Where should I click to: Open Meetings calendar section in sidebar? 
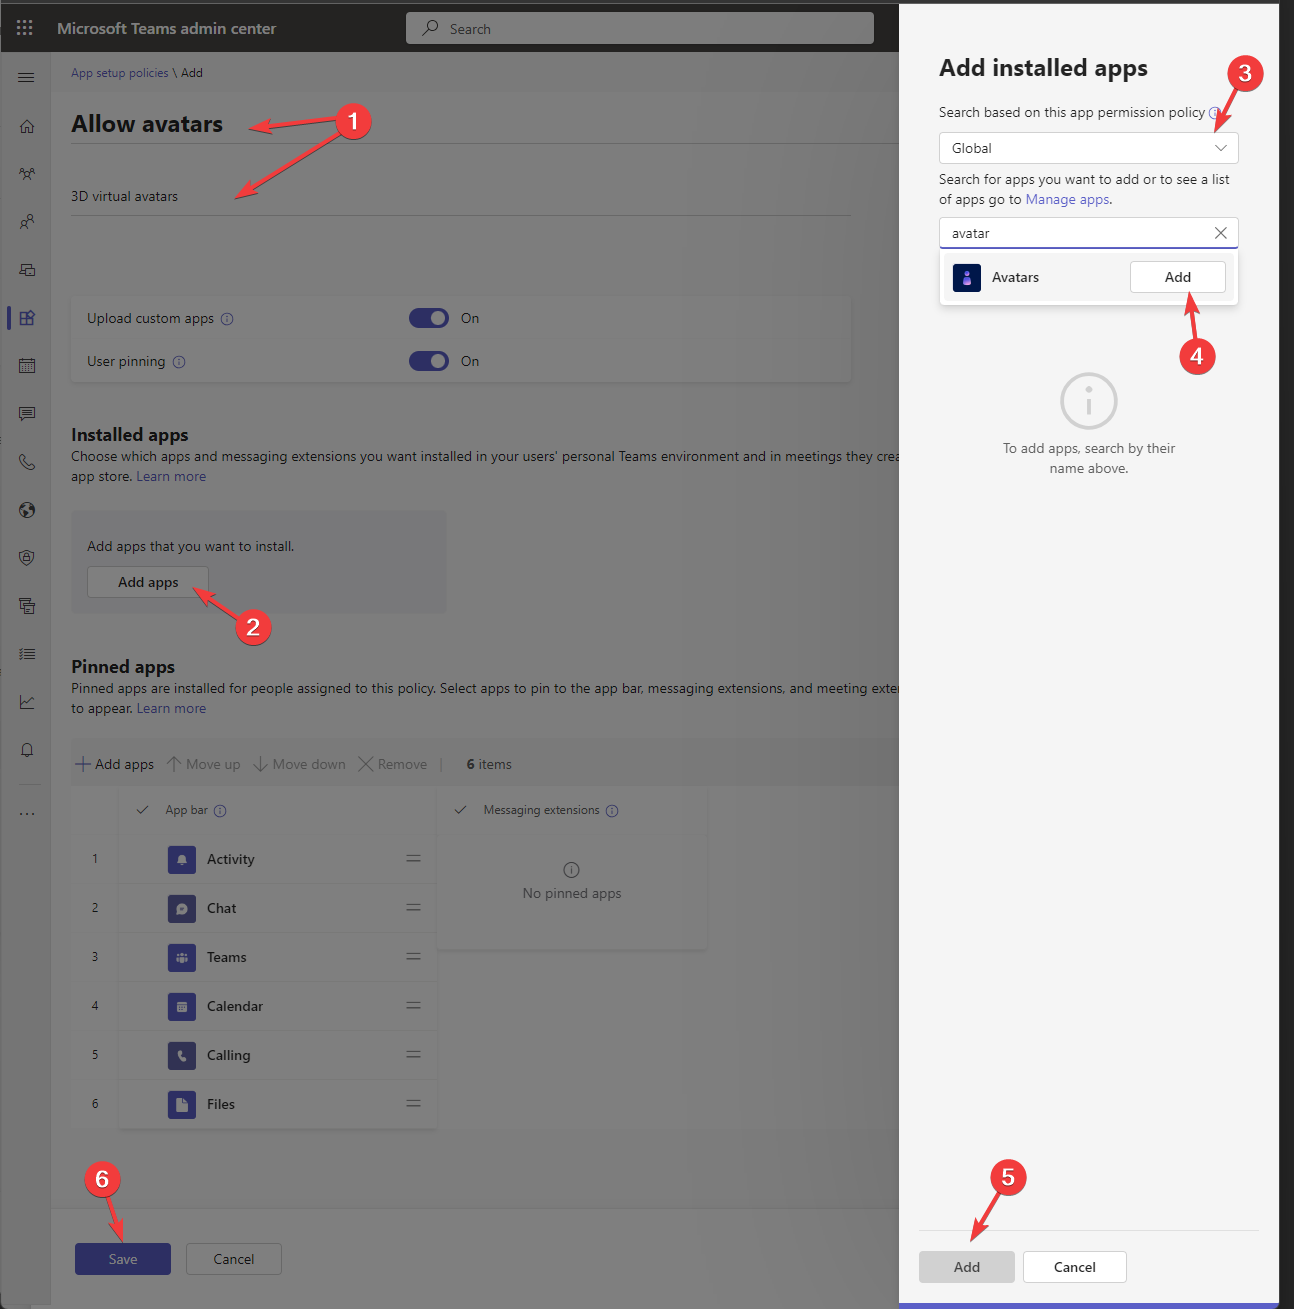27,366
